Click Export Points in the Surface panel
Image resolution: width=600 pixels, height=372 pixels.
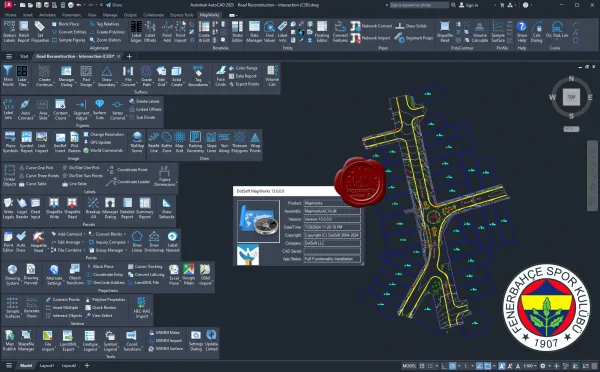(244, 84)
